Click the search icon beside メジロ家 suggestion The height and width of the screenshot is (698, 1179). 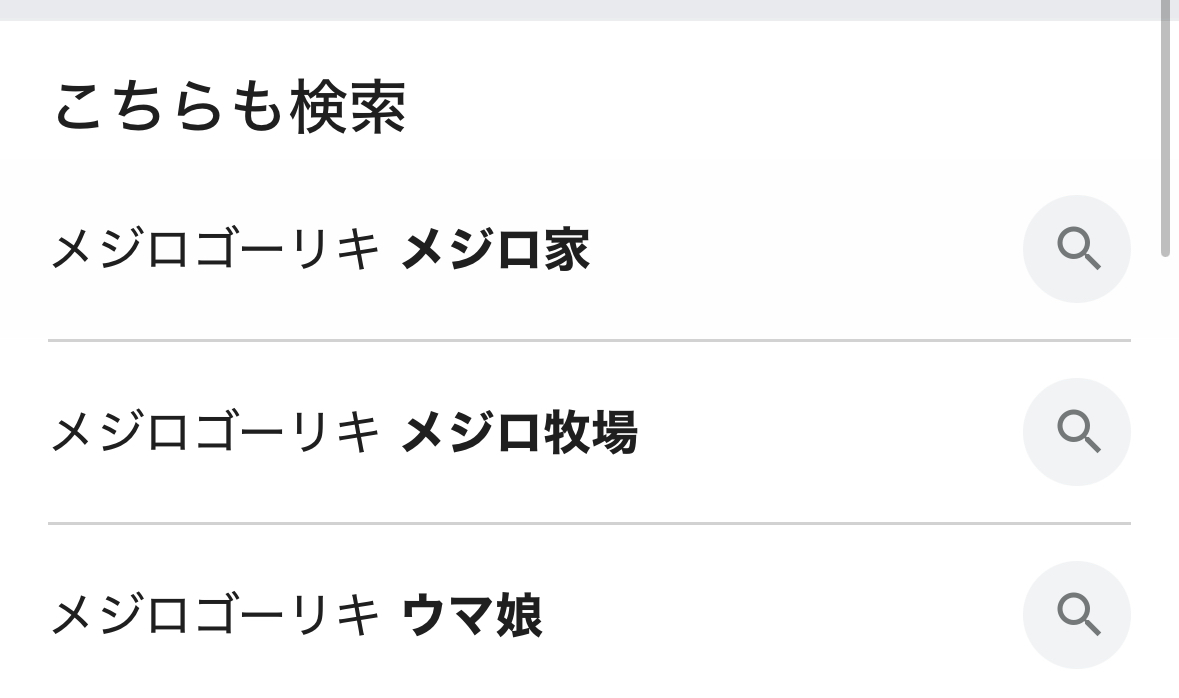pos(1076,249)
